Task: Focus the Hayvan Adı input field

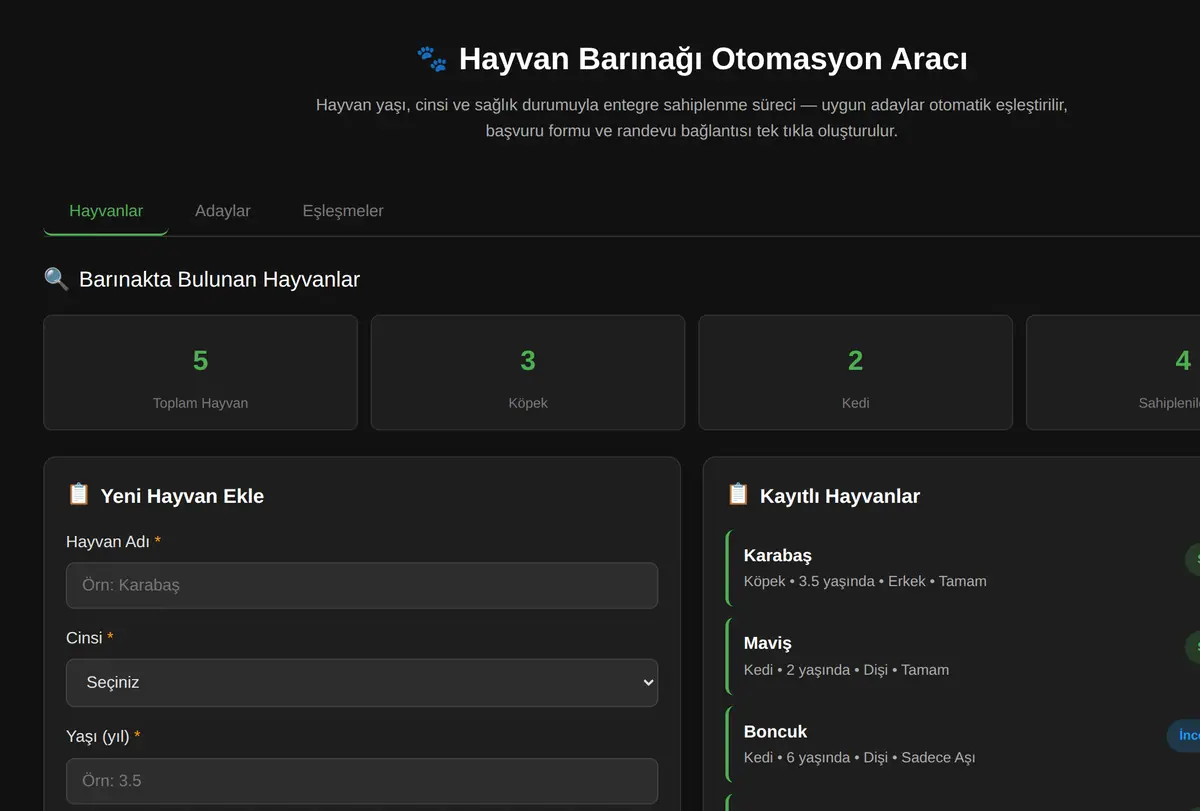Action: 362,585
